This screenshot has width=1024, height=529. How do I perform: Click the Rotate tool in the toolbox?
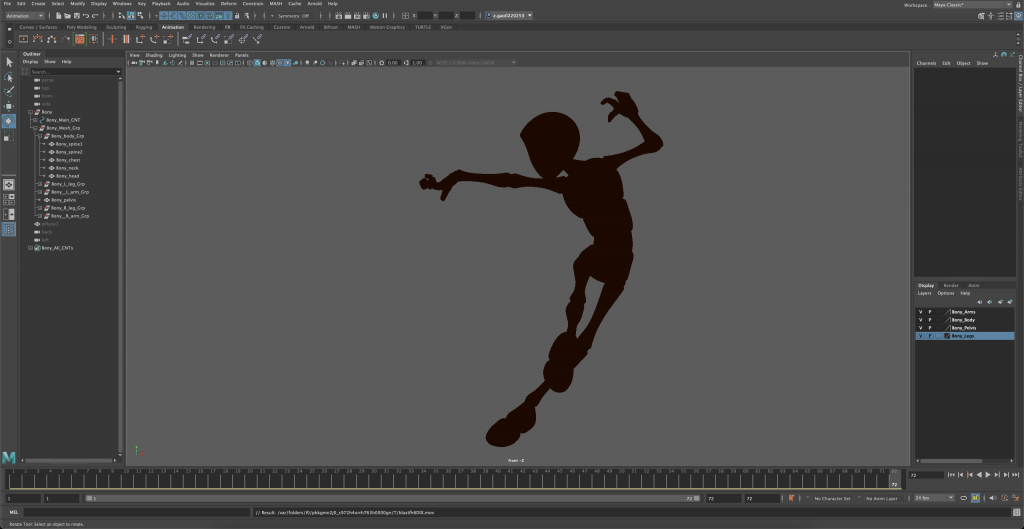[9, 121]
